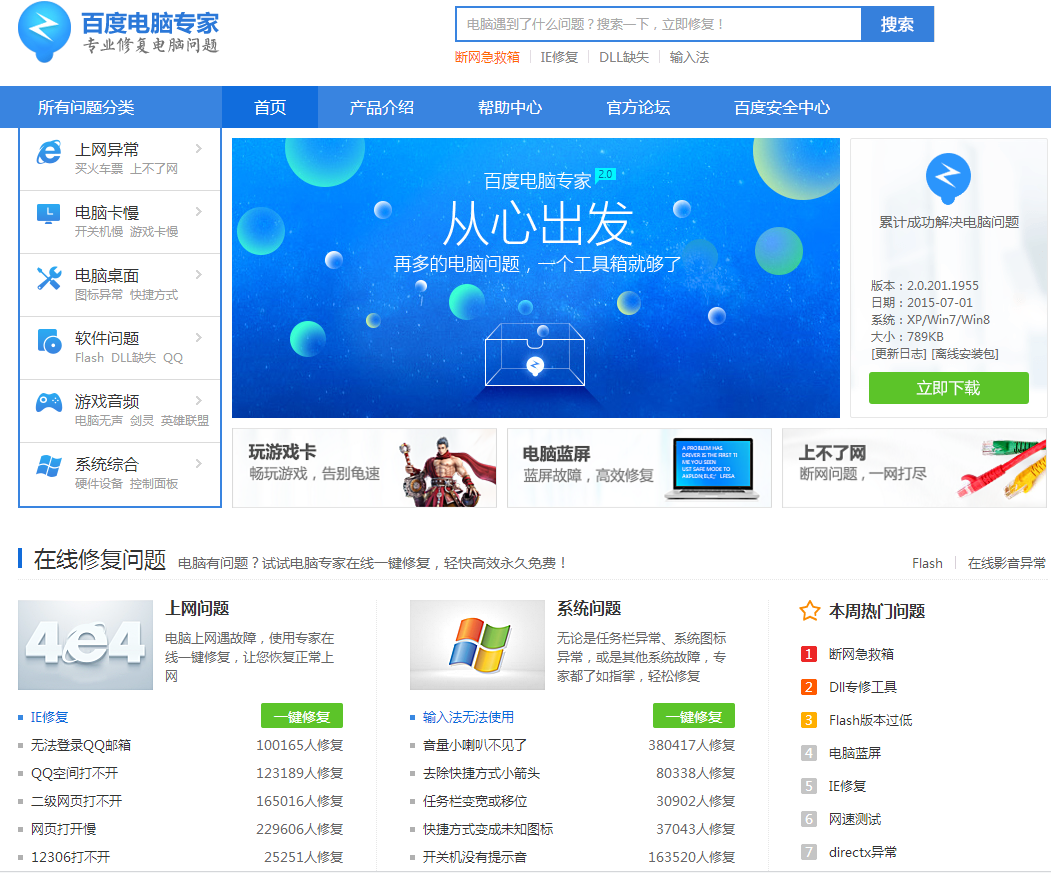
Task: Open the 电脑蓝屏 promo card
Action: (x=639, y=467)
